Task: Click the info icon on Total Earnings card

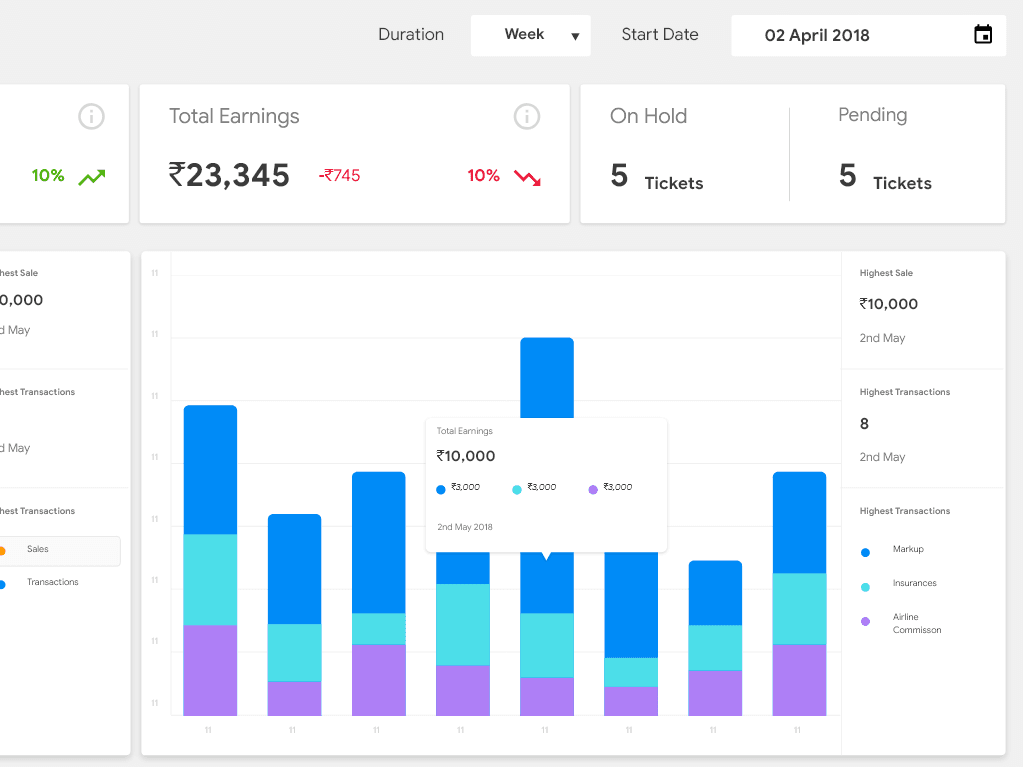Action: [x=527, y=117]
